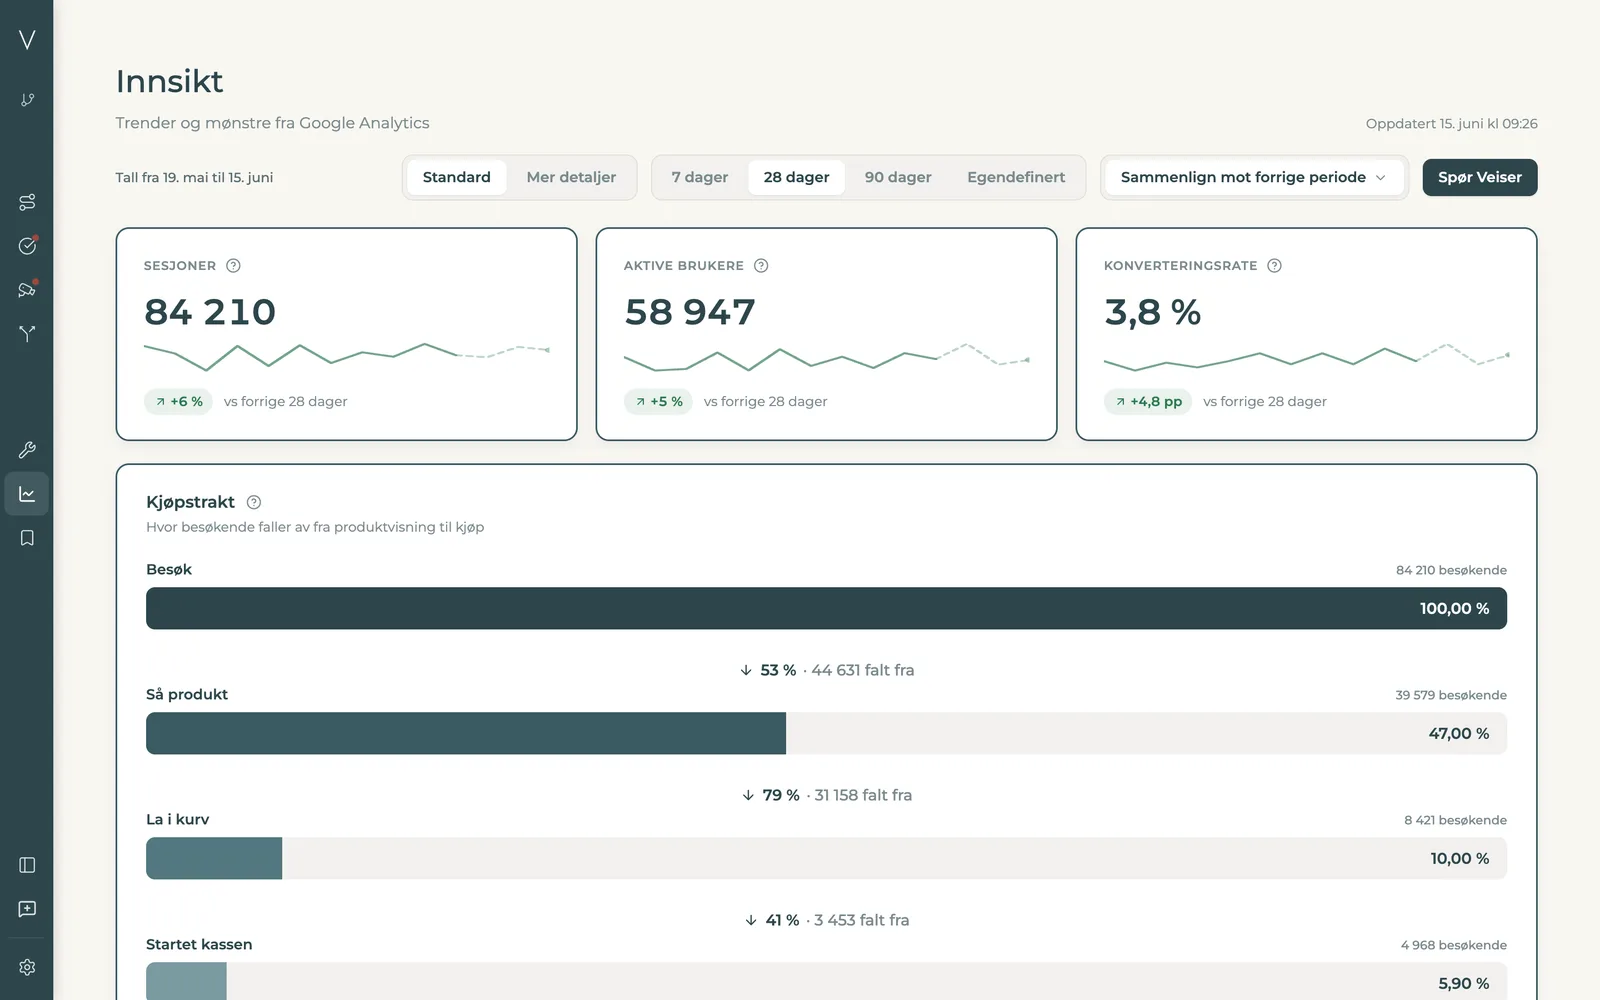Open the merge arrows icon in sidebar
Screen dimensions: 1600x1000
click(x=27, y=334)
